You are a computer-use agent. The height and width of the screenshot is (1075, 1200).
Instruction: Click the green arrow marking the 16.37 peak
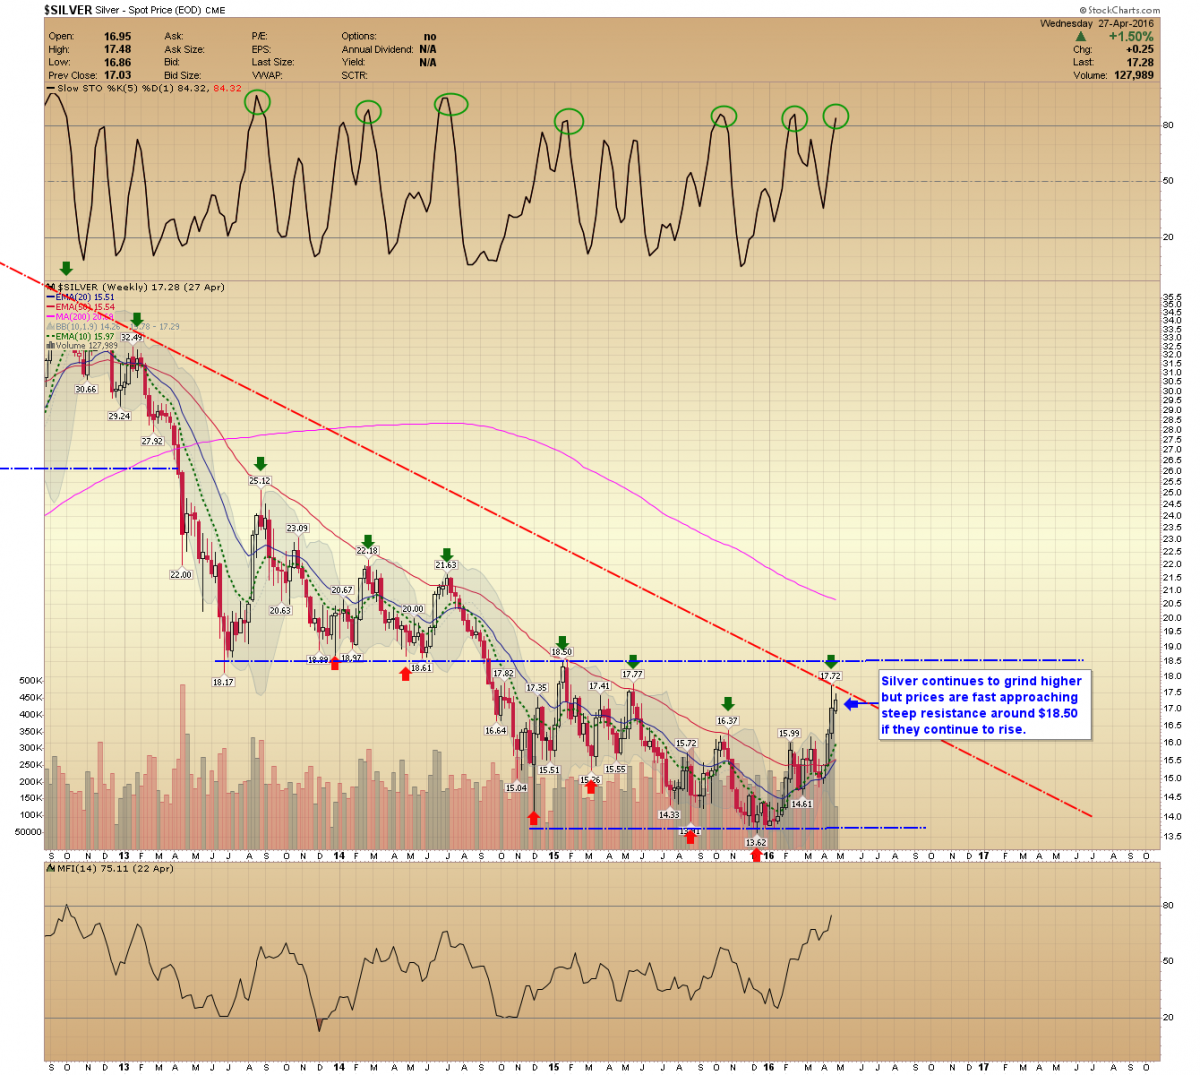(x=728, y=704)
